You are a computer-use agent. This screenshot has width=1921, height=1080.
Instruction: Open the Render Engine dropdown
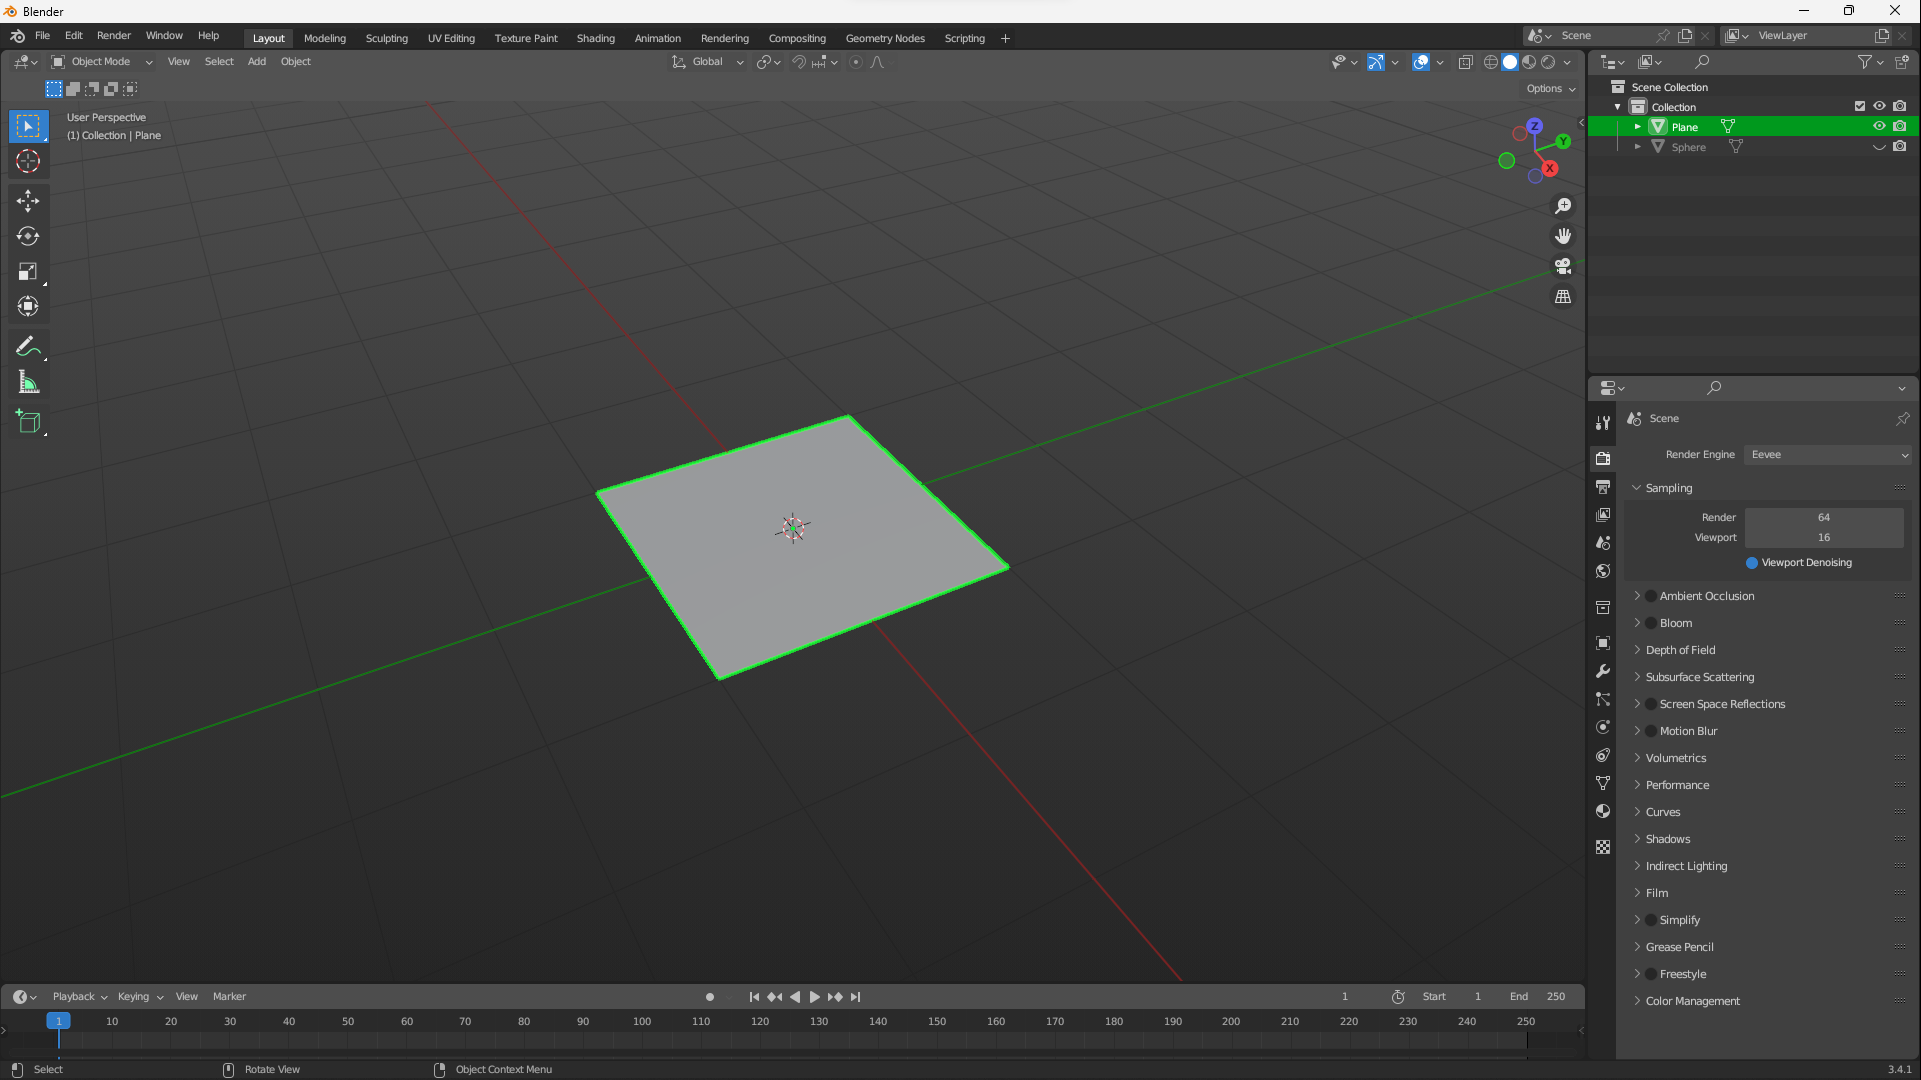pyautogui.click(x=1827, y=454)
